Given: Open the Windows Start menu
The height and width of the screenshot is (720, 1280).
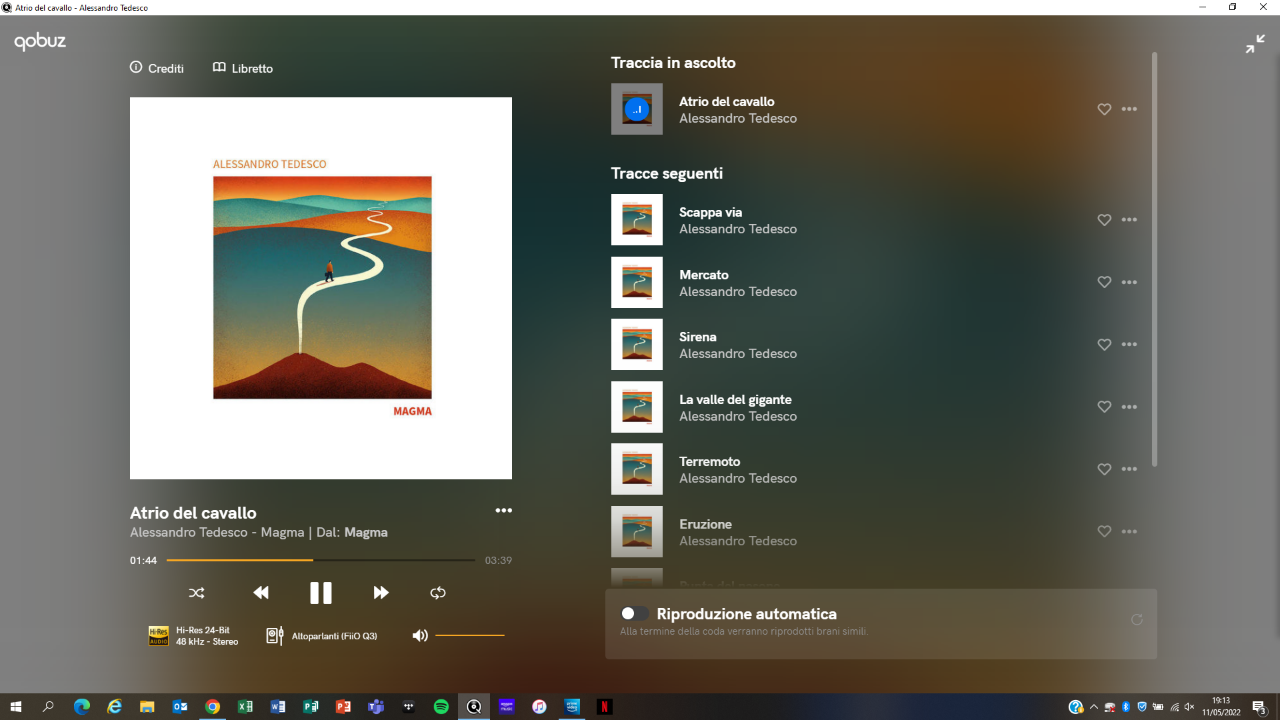Looking at the screenshot, I should point(16,707).
